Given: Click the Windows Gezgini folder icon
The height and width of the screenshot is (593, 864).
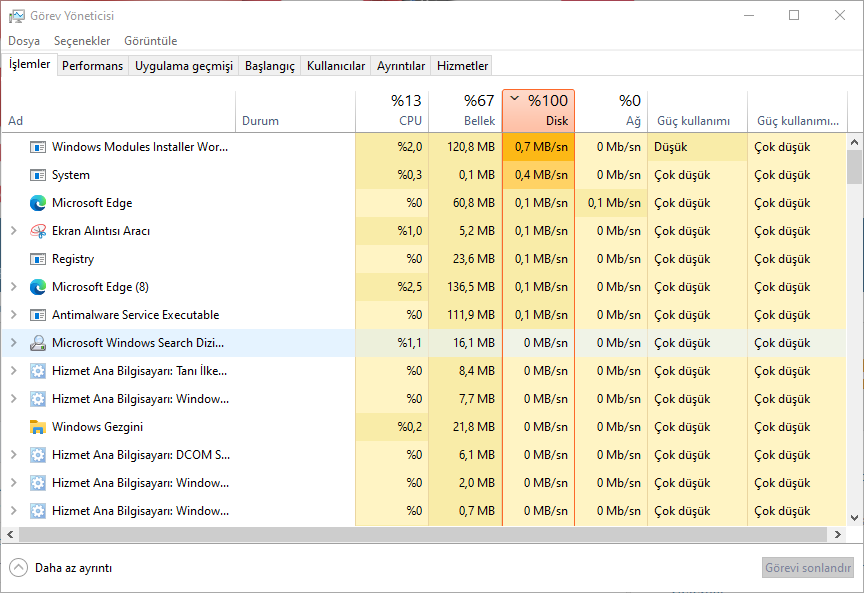Looking at the screenshot, I should [x=38, y=427].
